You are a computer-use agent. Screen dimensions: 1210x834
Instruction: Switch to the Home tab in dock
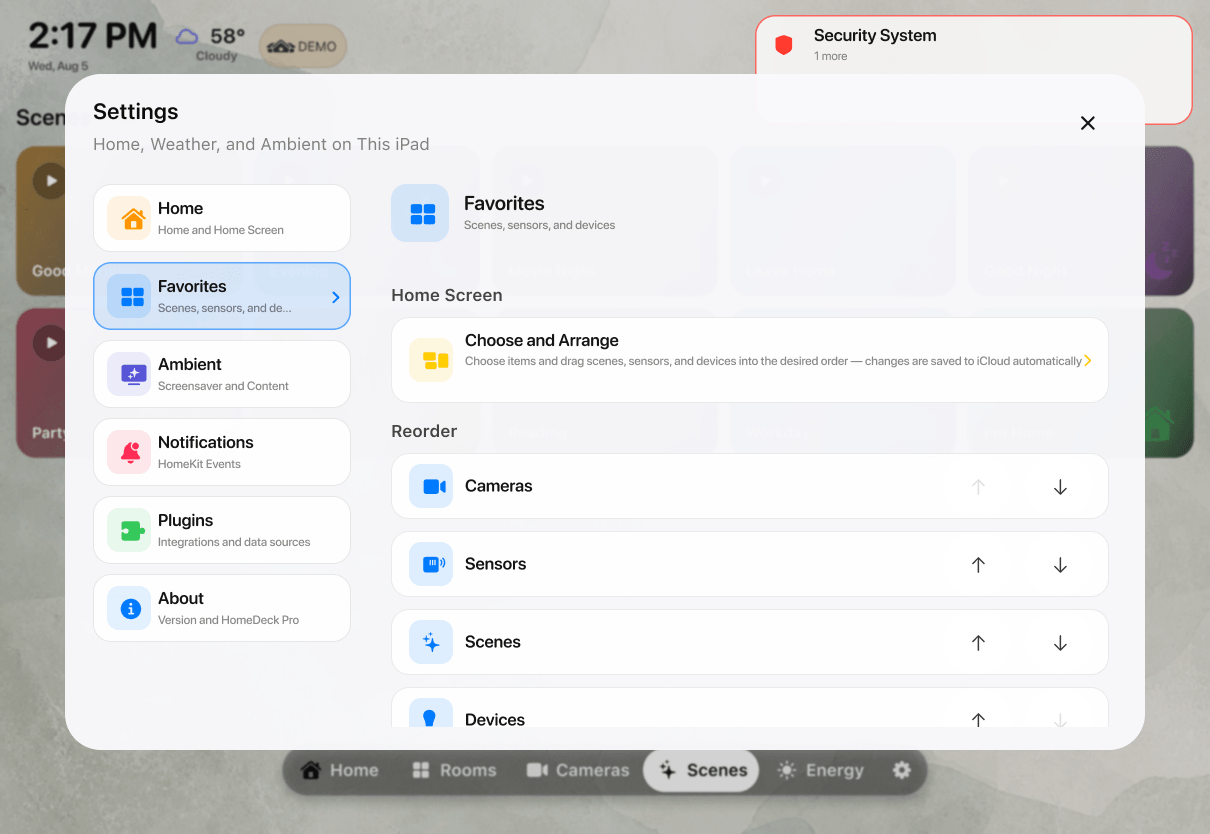pos(340,770)
